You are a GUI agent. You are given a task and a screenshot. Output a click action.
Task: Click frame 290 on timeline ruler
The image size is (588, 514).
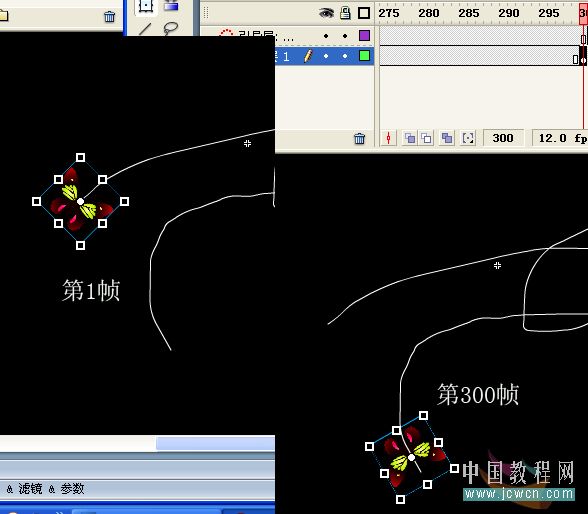click(508, 13)
